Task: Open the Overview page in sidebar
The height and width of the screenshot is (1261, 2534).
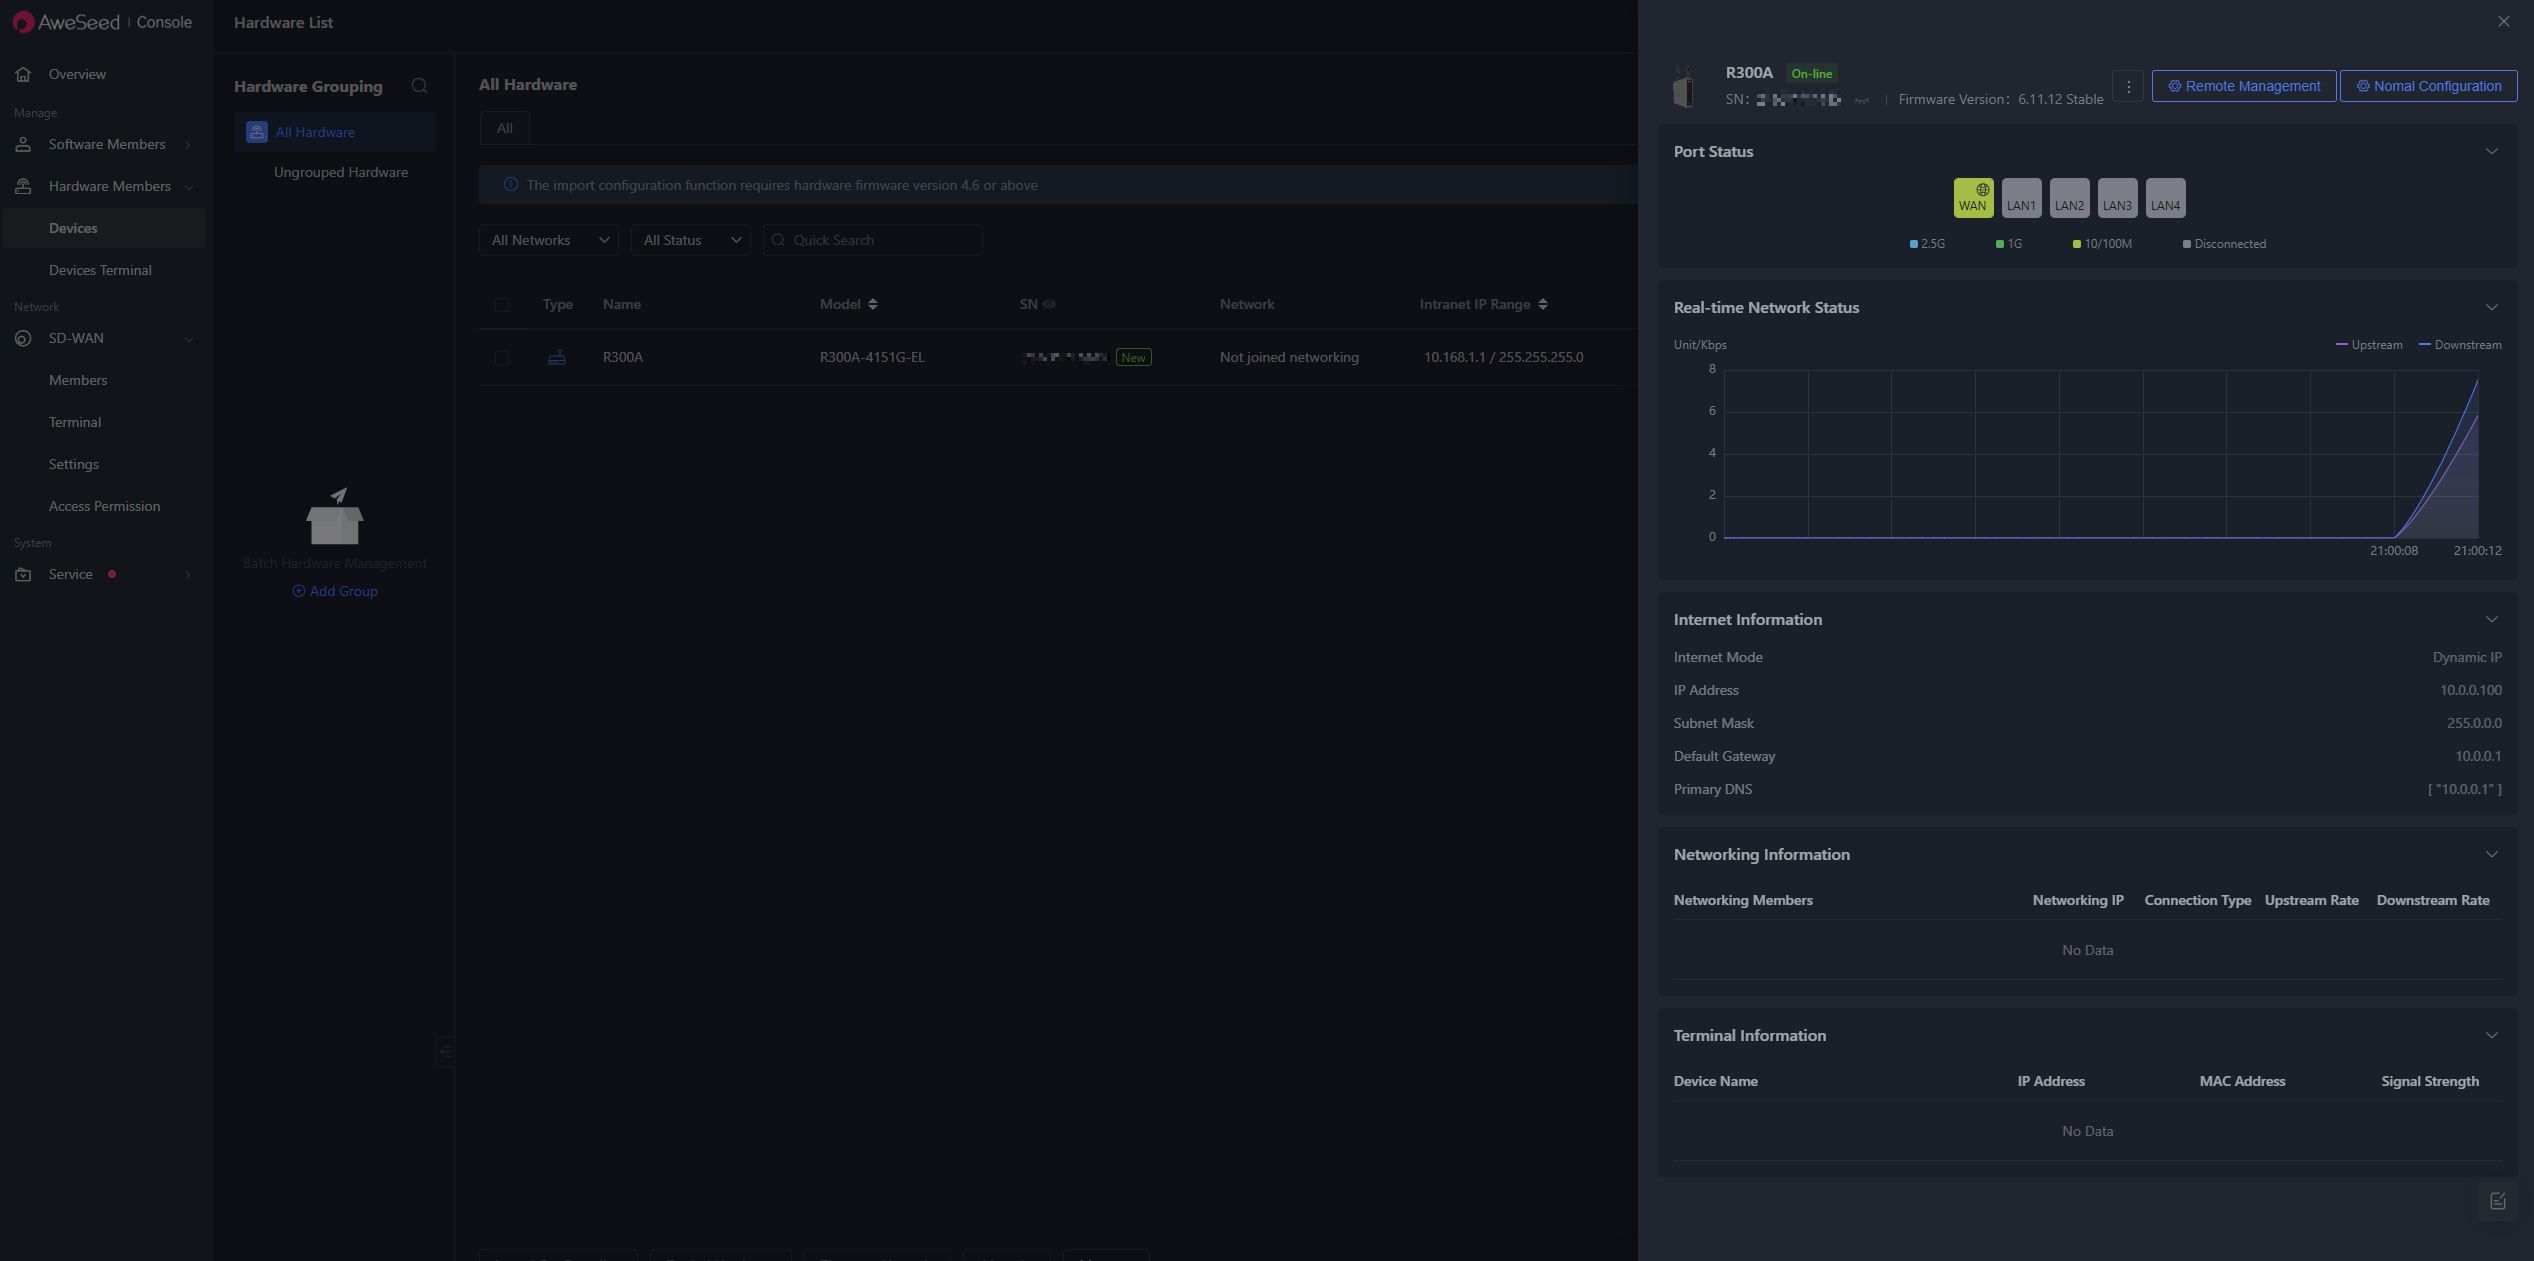Action: click(77, 74)
